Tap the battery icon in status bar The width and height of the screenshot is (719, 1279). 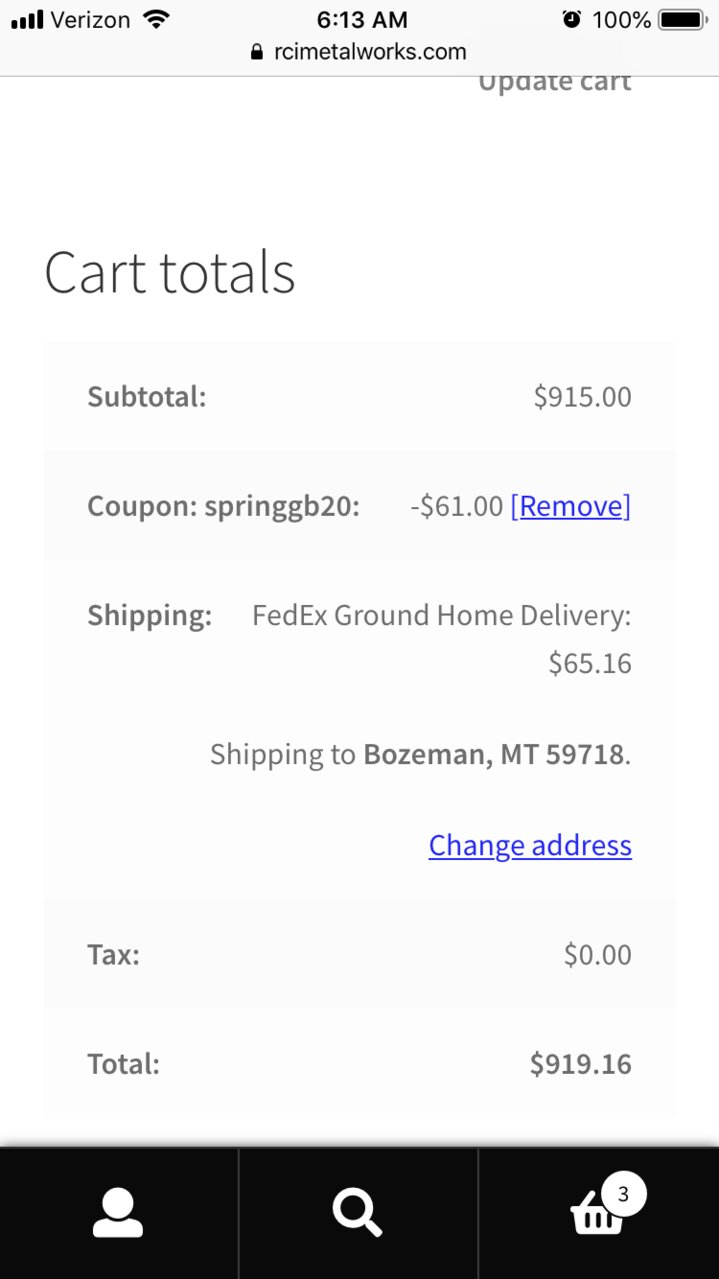point(683,19)
